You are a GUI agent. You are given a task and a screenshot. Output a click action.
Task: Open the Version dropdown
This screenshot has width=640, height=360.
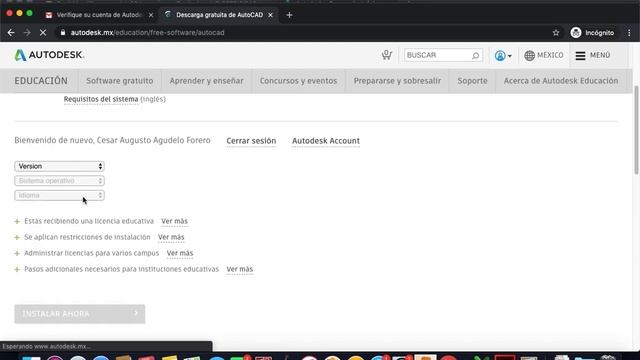click(59, 166)
